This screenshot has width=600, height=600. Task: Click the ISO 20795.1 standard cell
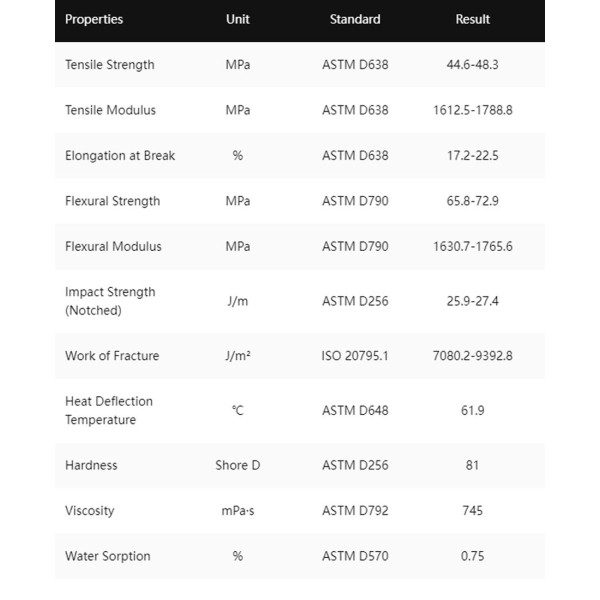tap(355, 356)
